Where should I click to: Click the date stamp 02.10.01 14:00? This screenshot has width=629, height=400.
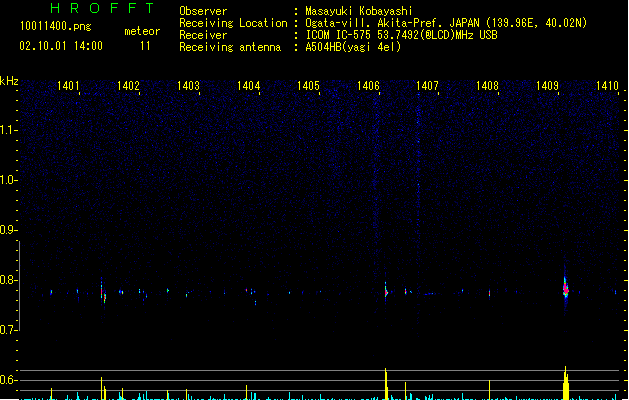61,46
